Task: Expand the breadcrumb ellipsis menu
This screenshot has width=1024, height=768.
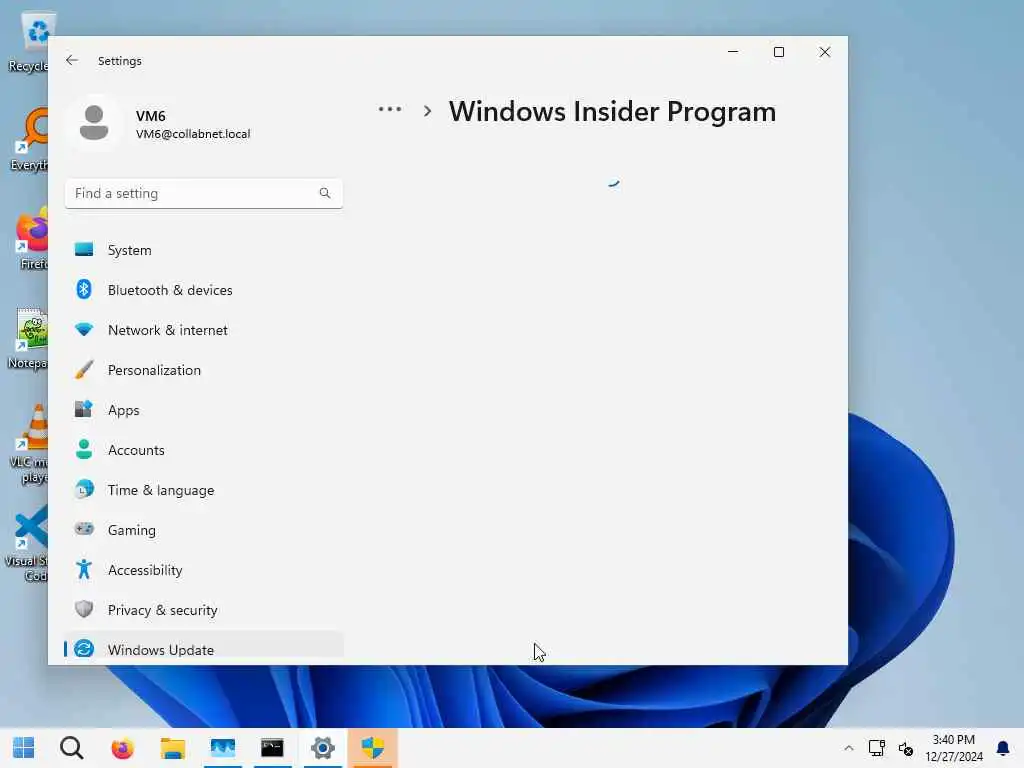Action: (390, 110)
